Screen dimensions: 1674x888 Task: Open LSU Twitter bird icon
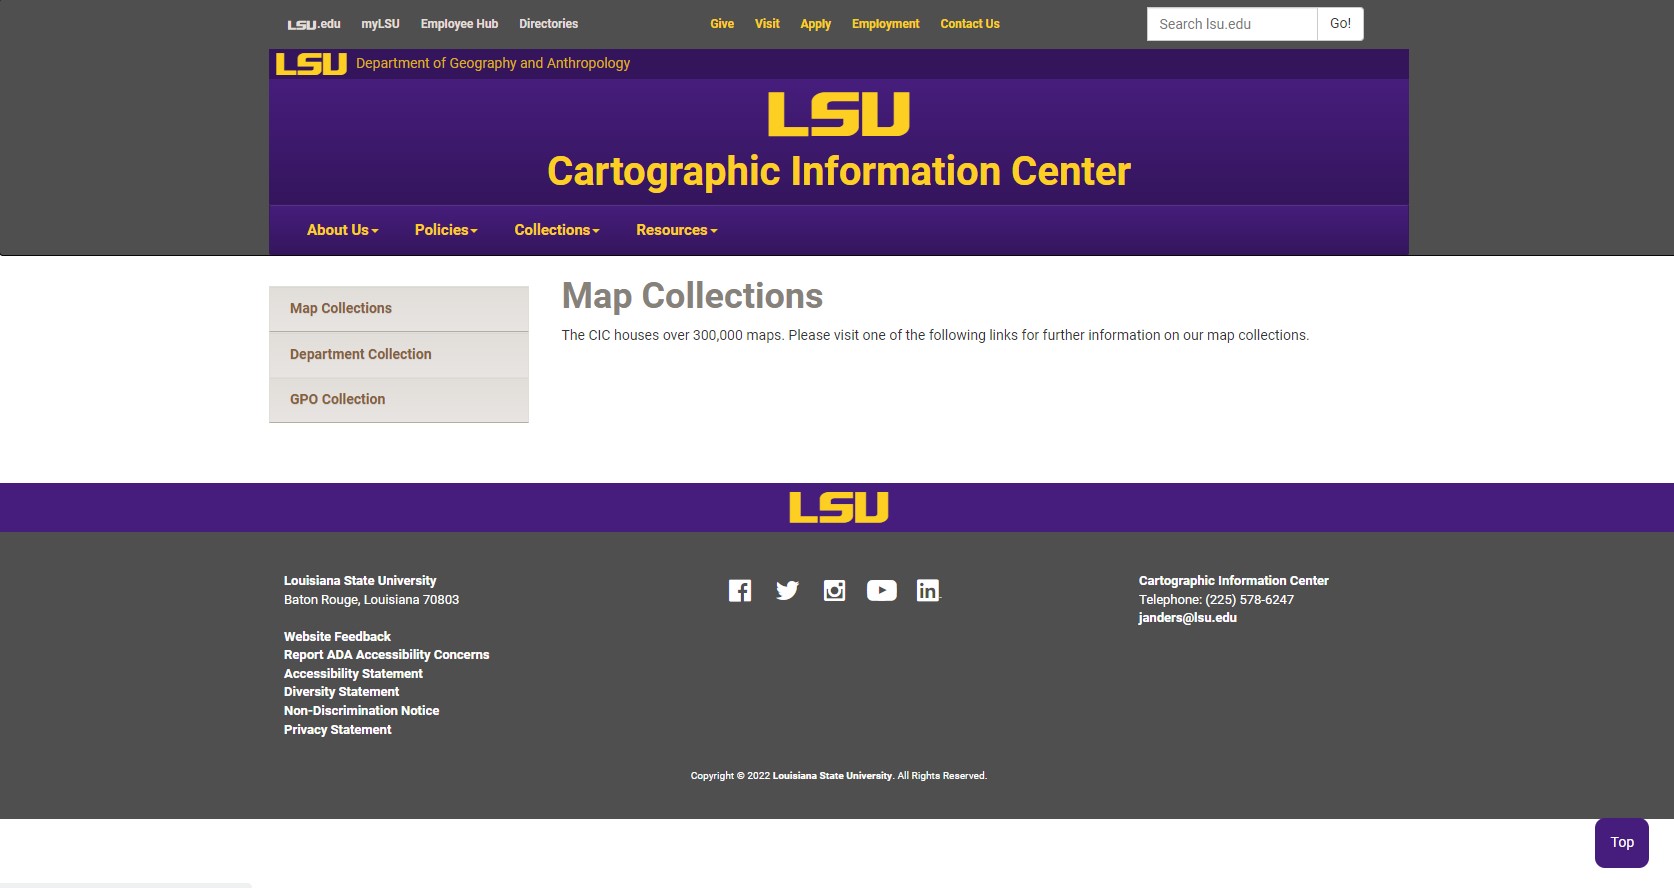coord(787,591)
